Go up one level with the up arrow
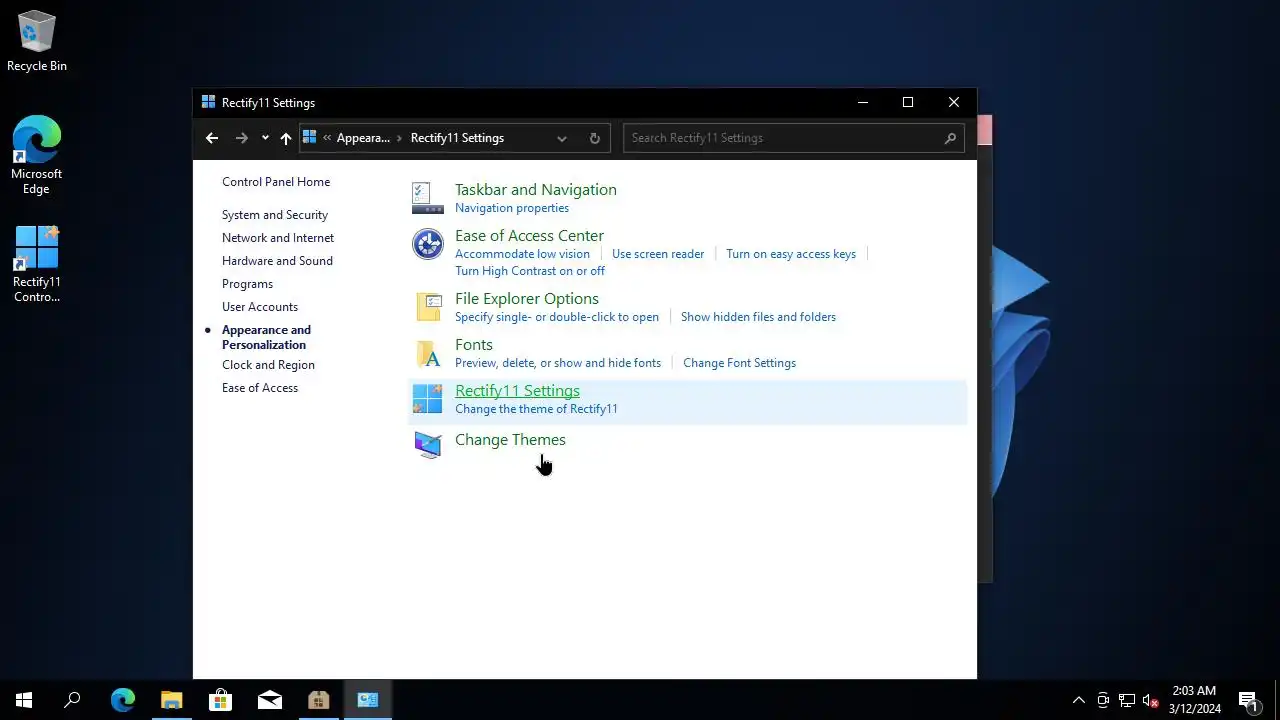 (x=286, y=138)
